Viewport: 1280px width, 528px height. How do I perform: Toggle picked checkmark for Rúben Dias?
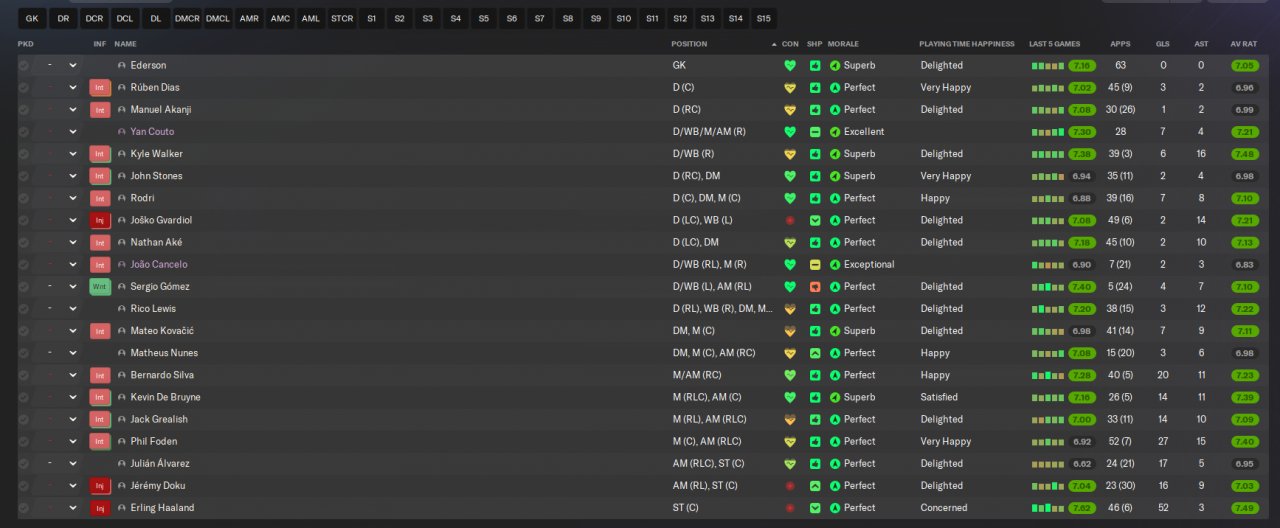[x=23, y=88]
